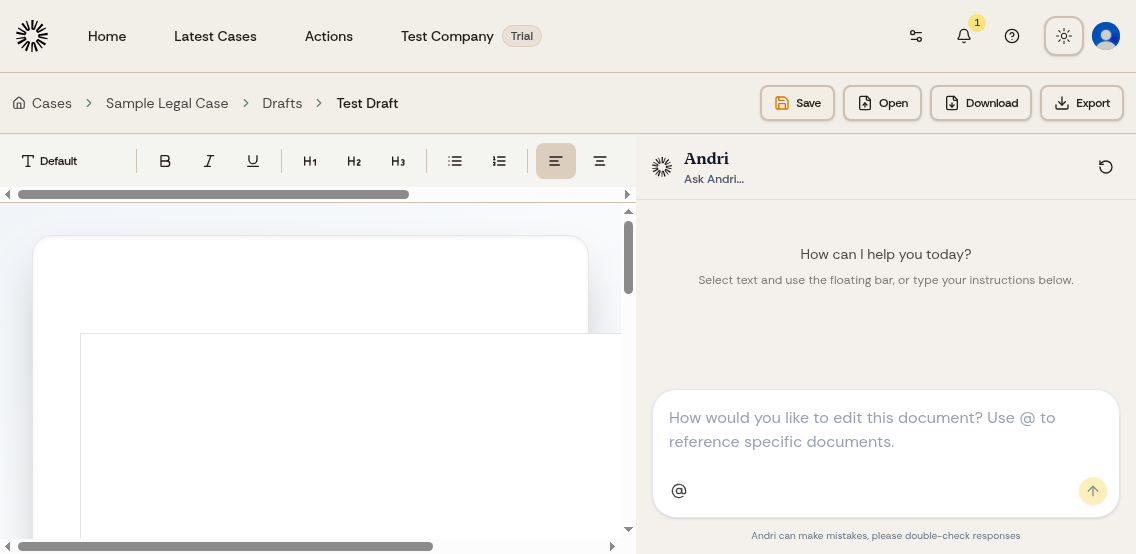The height and width of the screenshot is (554, 1136).
Task: Apply Heading 1 style
Action: tap(310, 161)
